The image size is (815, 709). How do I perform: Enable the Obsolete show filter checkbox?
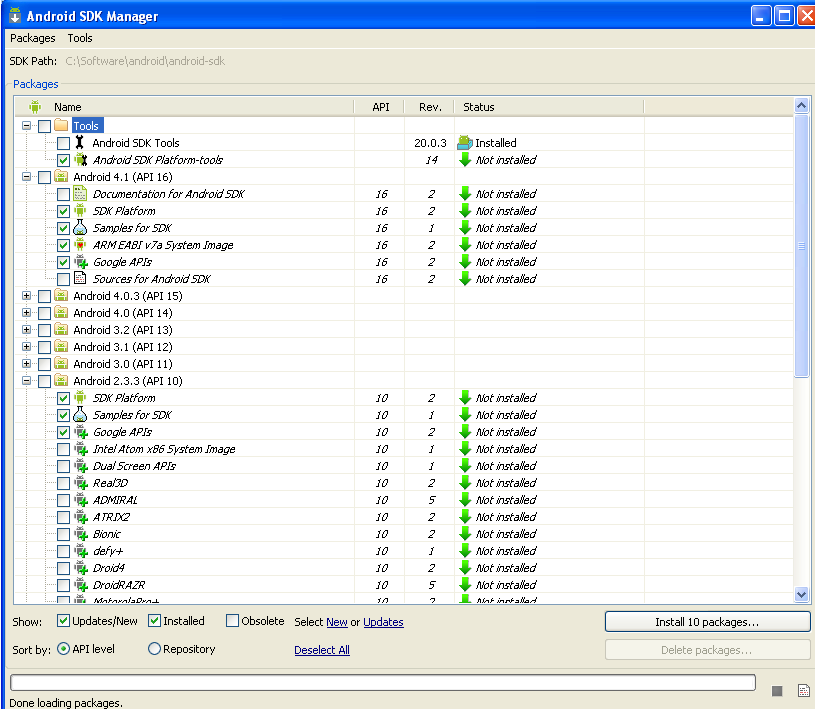[x=232, y=620]
